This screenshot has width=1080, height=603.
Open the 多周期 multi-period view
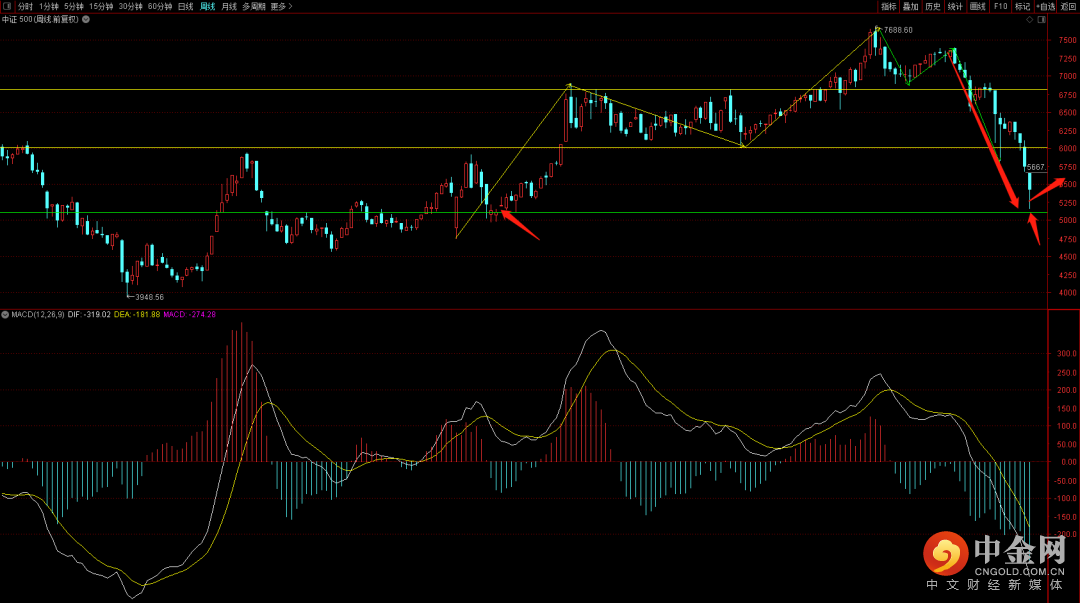point(254,6)
